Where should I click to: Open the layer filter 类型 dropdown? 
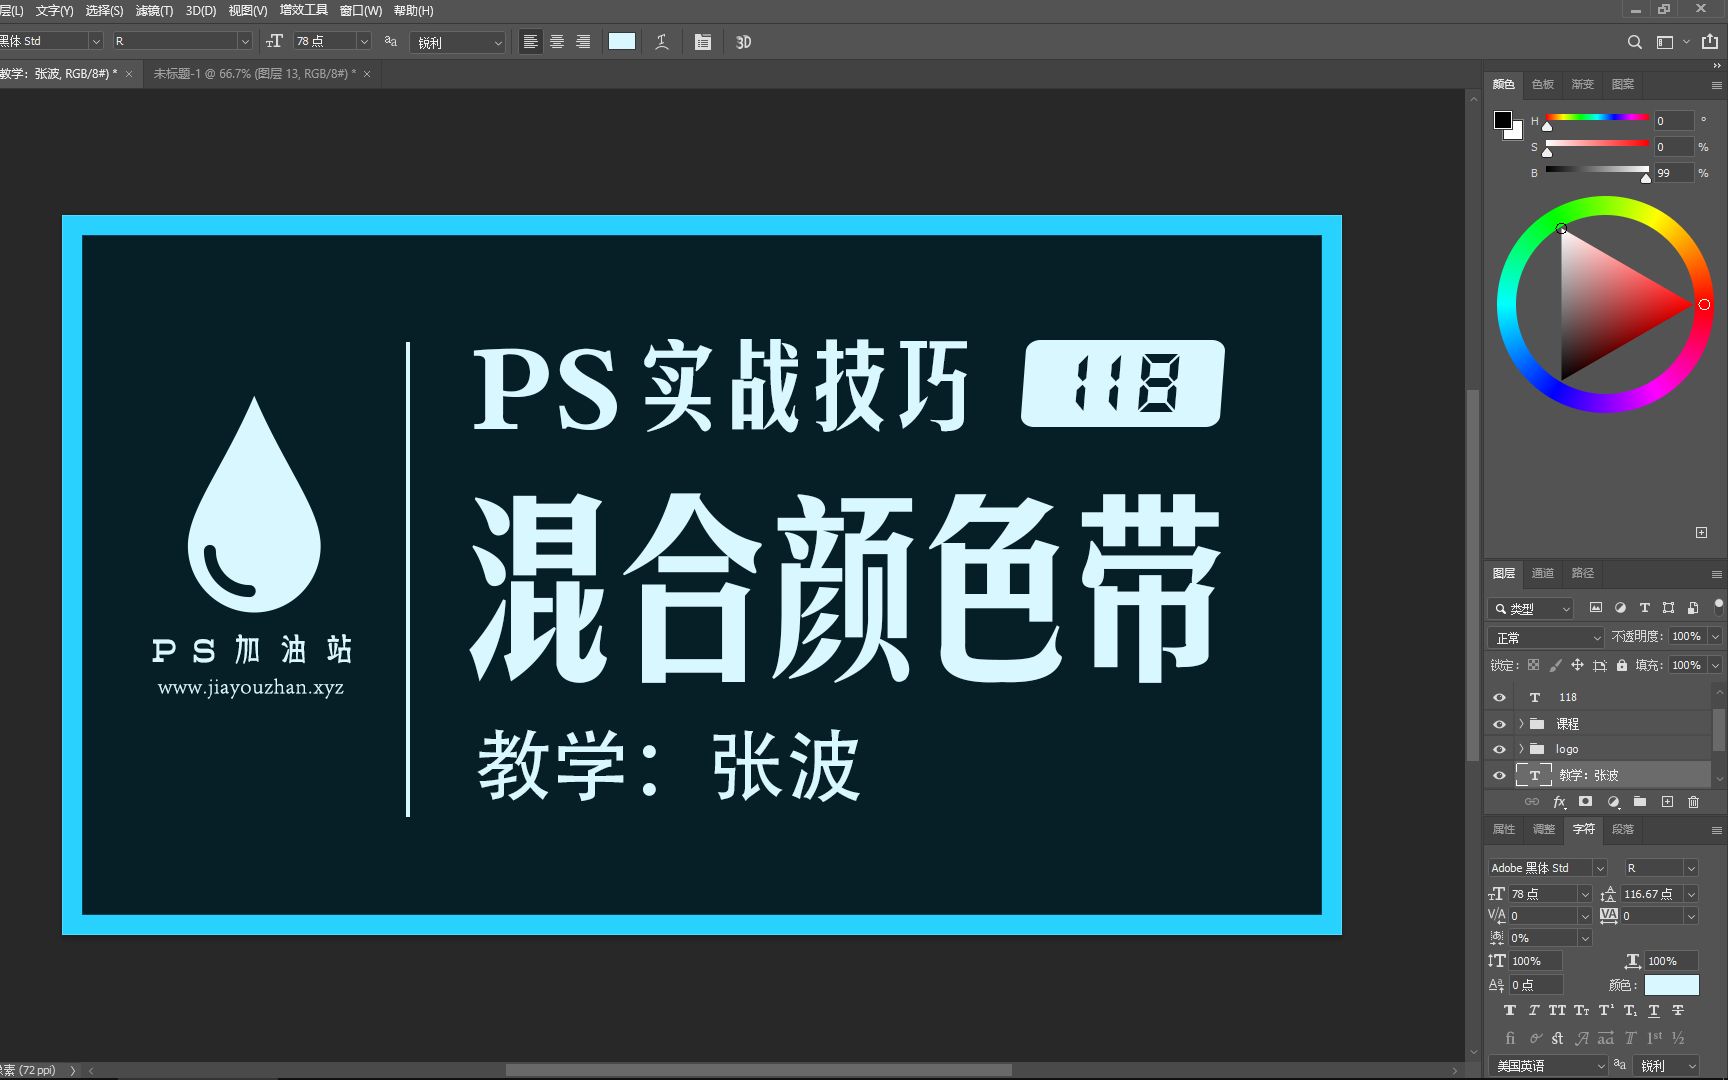tap(1531, 608)
